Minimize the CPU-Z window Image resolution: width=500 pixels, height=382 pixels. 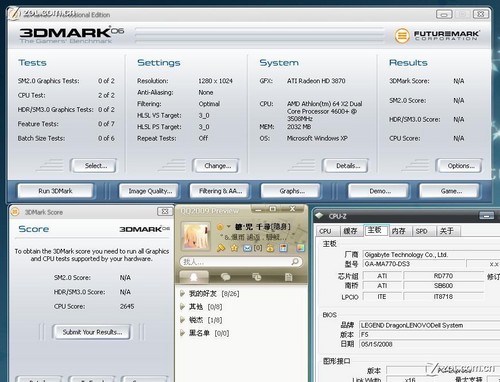[487, 216]
